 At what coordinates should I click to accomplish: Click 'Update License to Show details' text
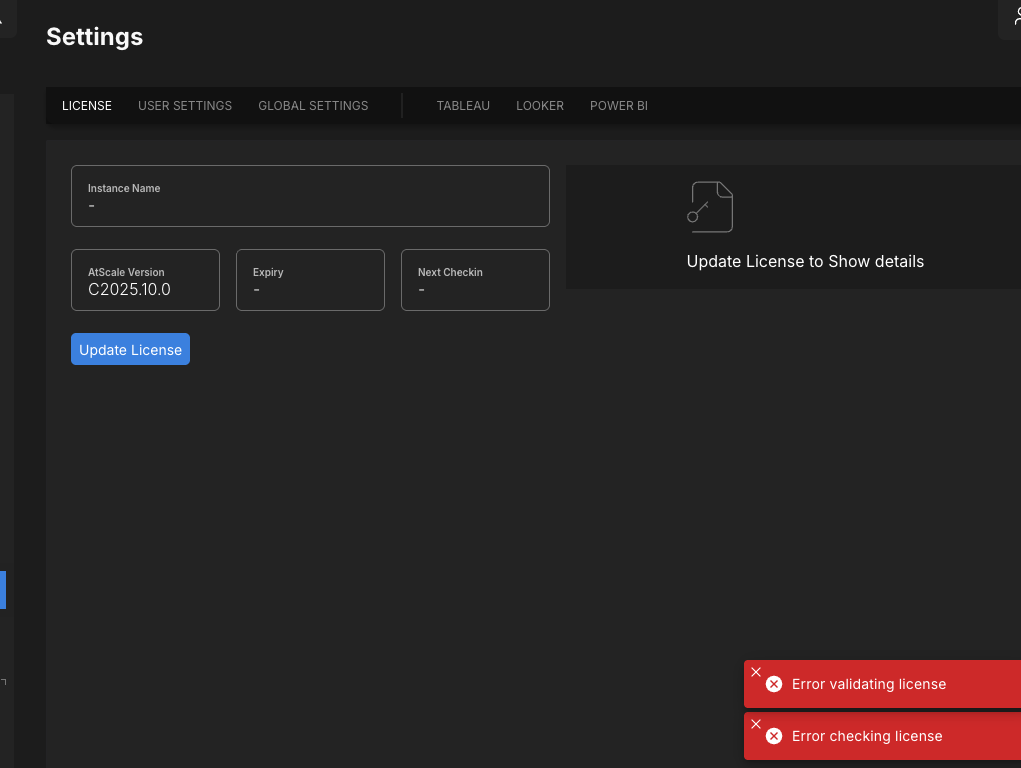[x=805, y=262]
